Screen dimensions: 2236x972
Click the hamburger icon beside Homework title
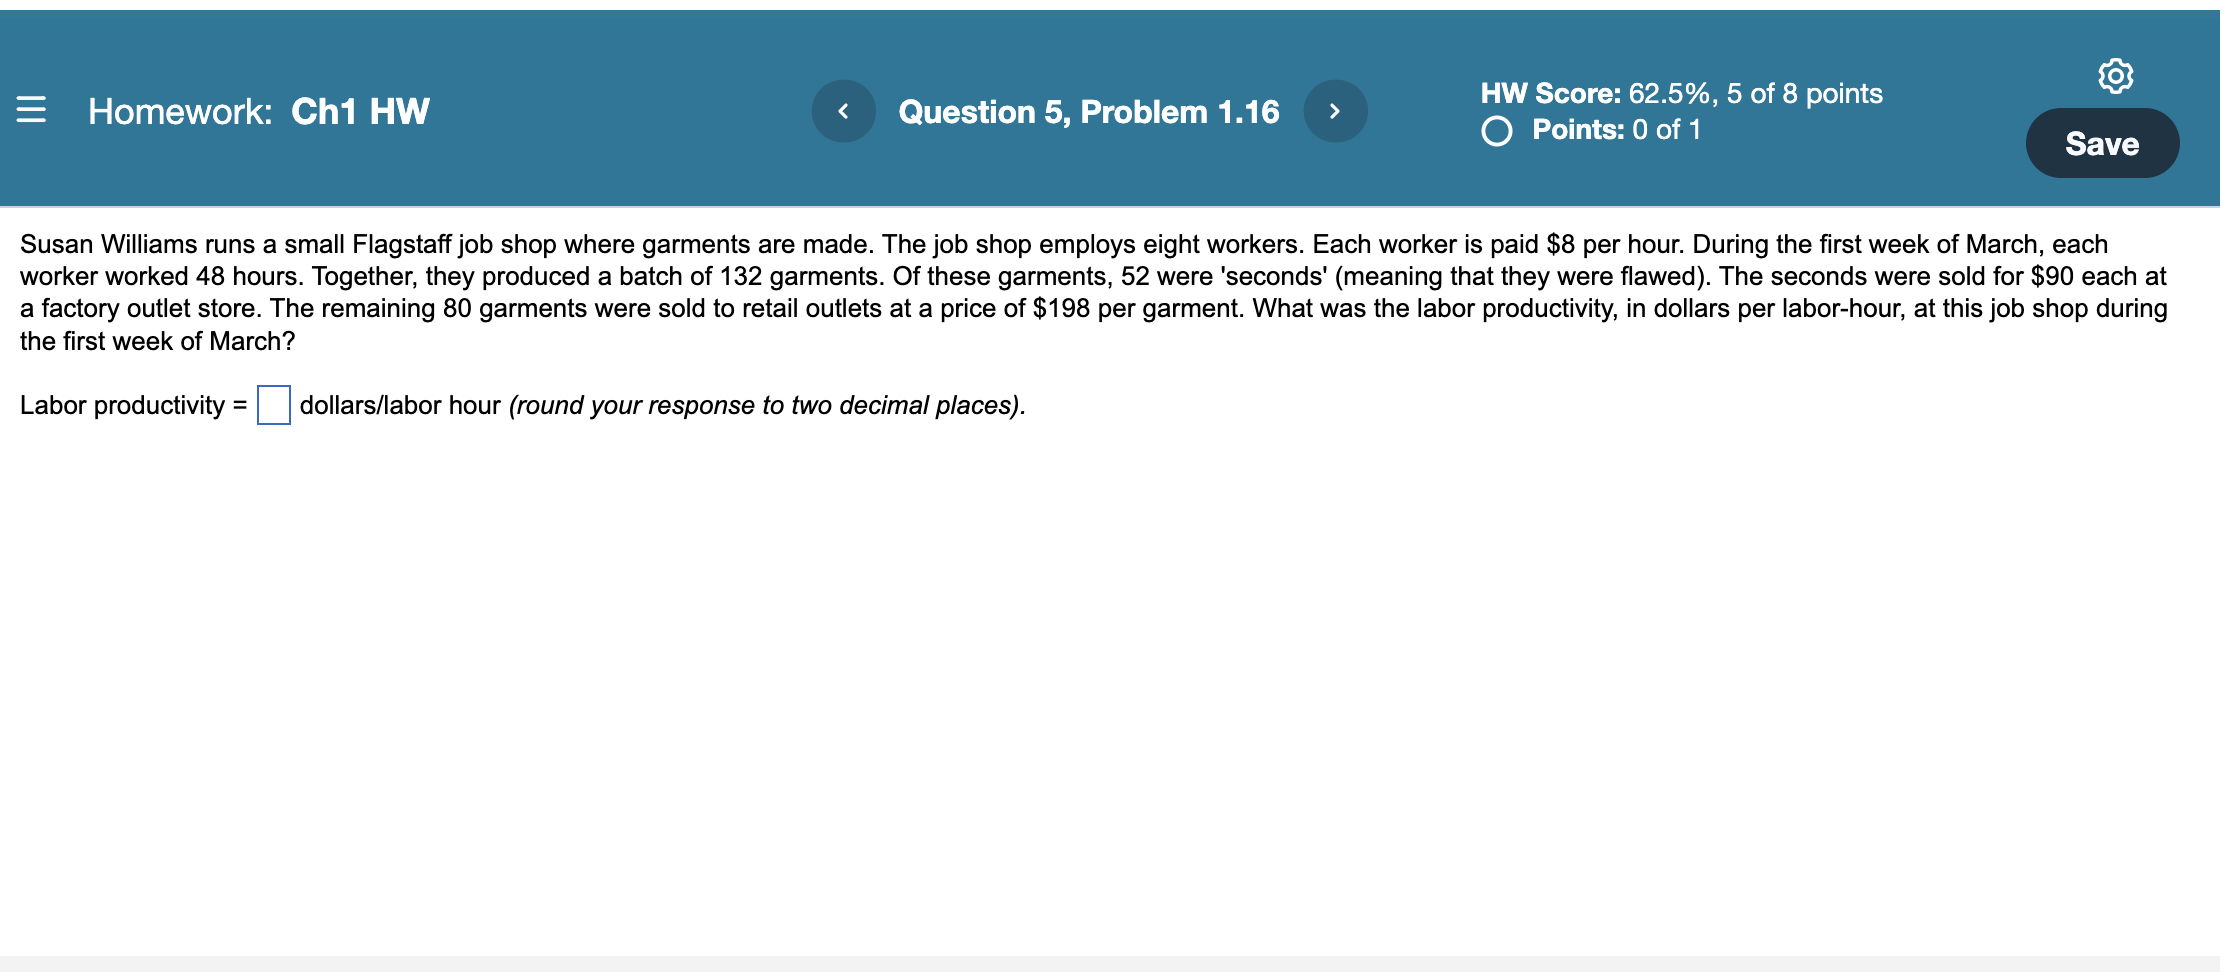coord(31,111)
